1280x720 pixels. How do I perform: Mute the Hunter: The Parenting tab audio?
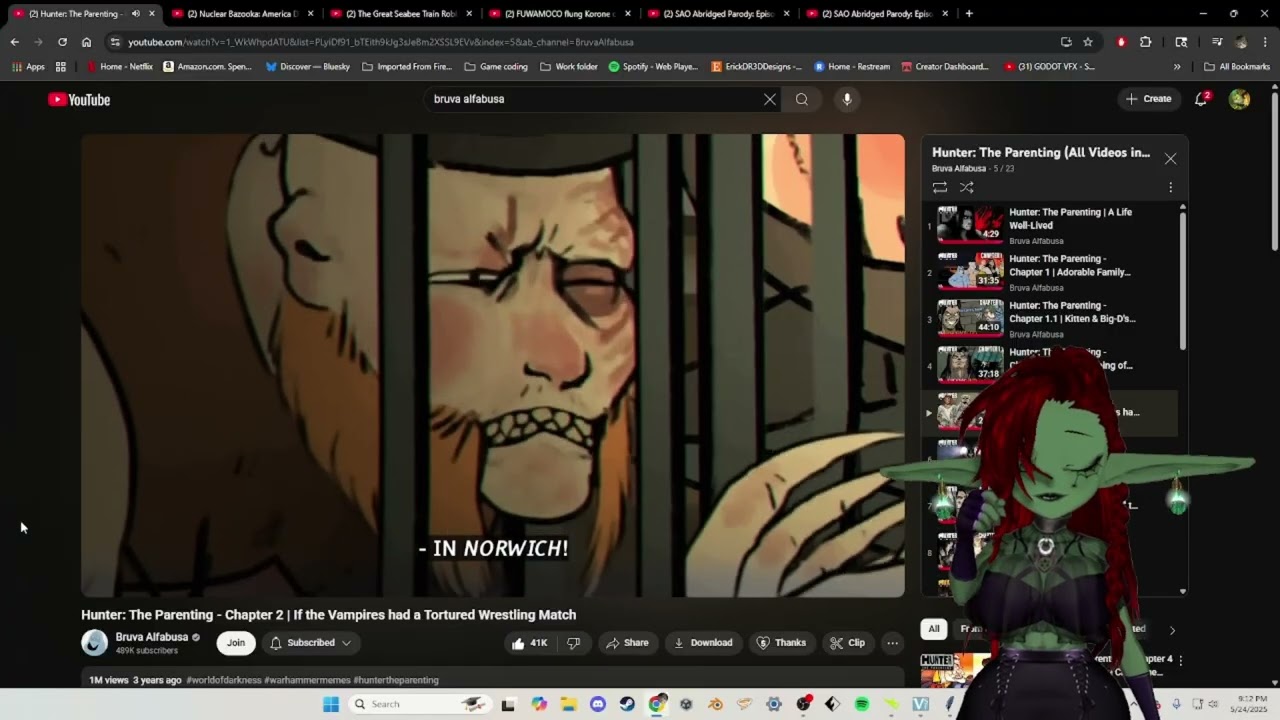pos(136,14)
